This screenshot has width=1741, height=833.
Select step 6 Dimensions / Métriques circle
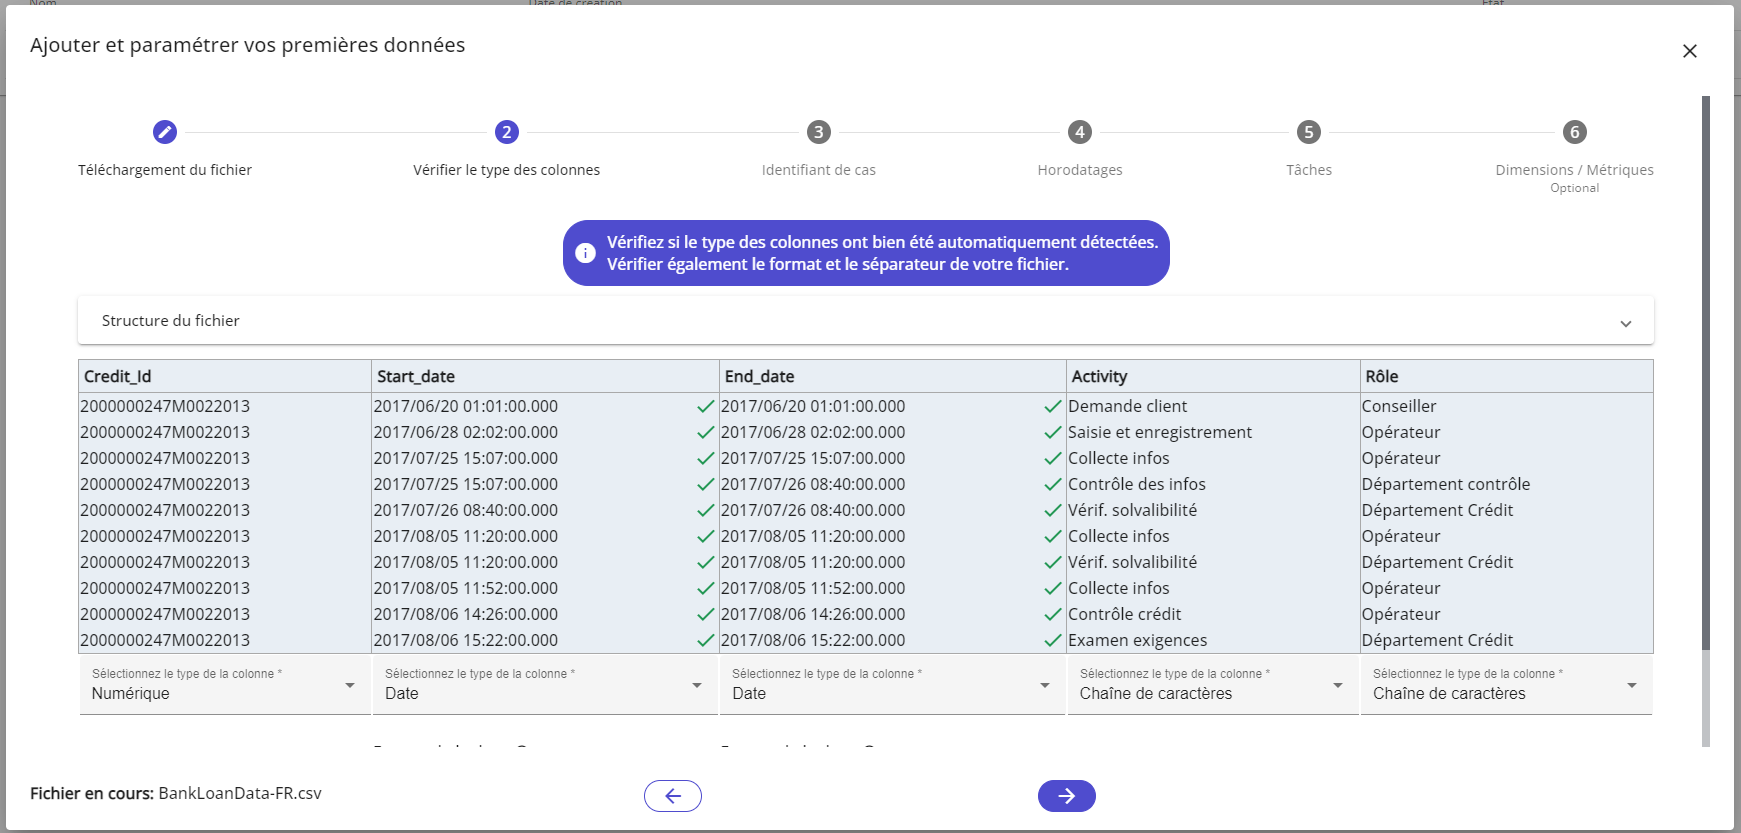coord(1575,132)
